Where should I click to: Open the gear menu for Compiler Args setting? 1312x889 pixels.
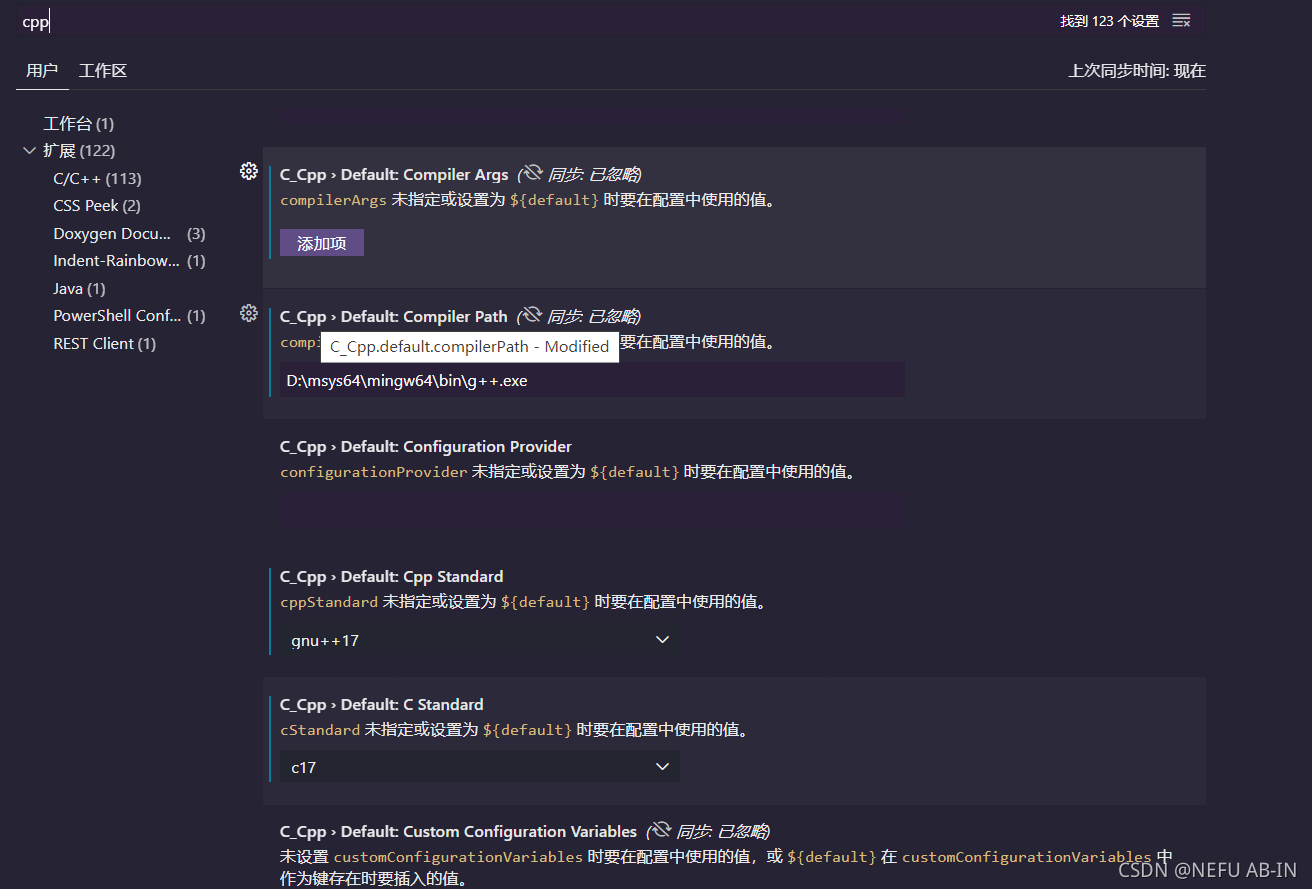click(248, 171)
